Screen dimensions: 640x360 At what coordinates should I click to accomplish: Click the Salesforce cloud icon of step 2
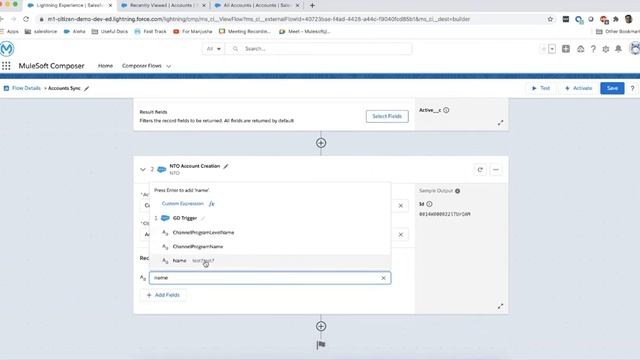click(x=162, y=169)
